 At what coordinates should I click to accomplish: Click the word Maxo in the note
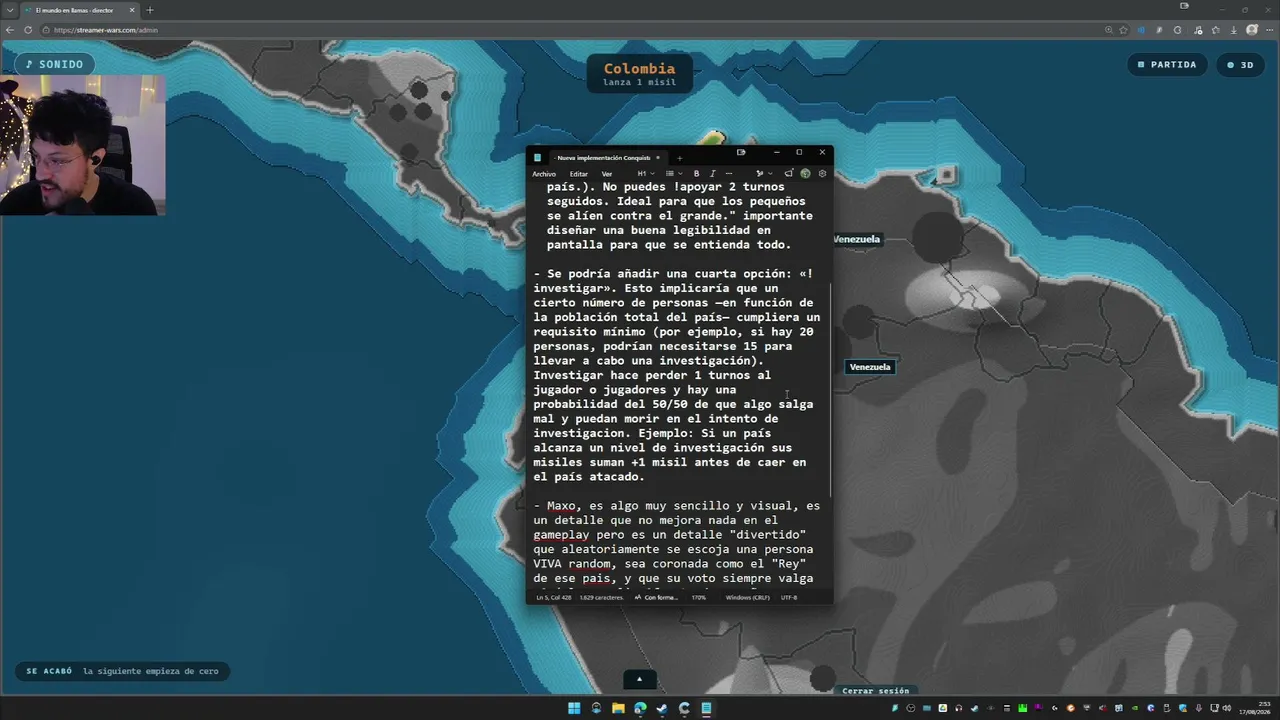[560, 506]
